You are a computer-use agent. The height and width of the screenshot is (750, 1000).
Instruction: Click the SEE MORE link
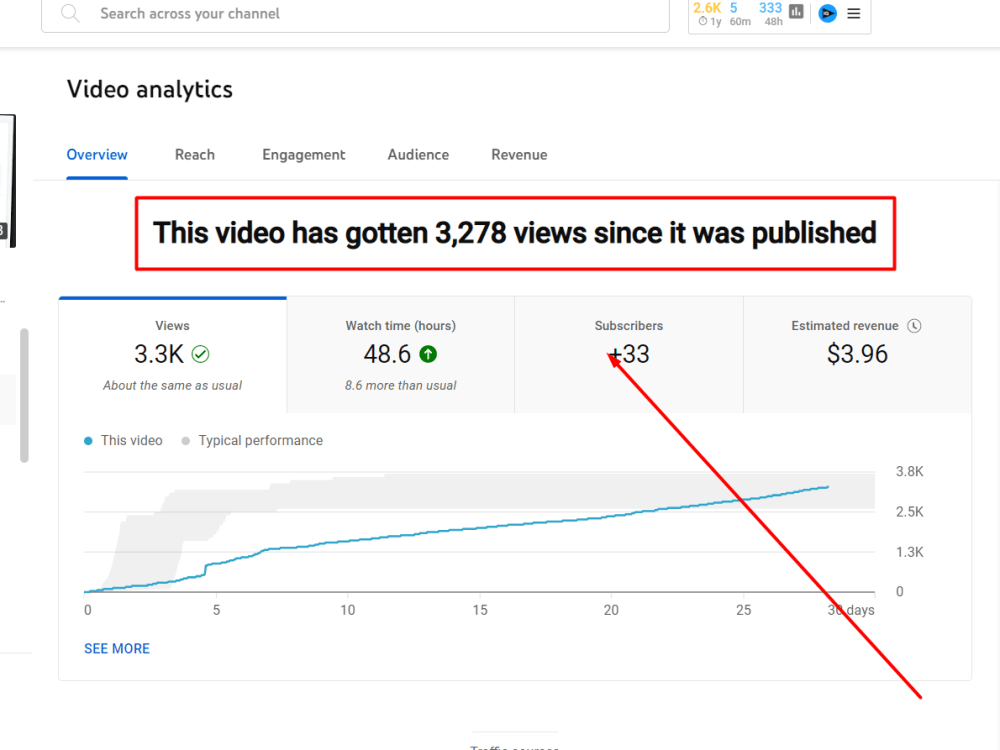(x=117, y=648)
